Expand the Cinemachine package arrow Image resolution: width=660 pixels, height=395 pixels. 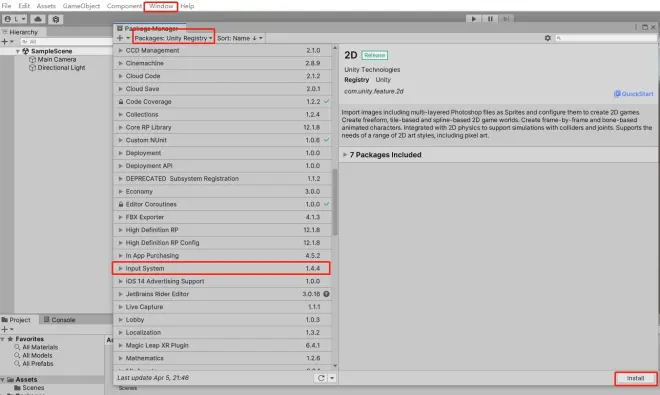pos(120,63)
